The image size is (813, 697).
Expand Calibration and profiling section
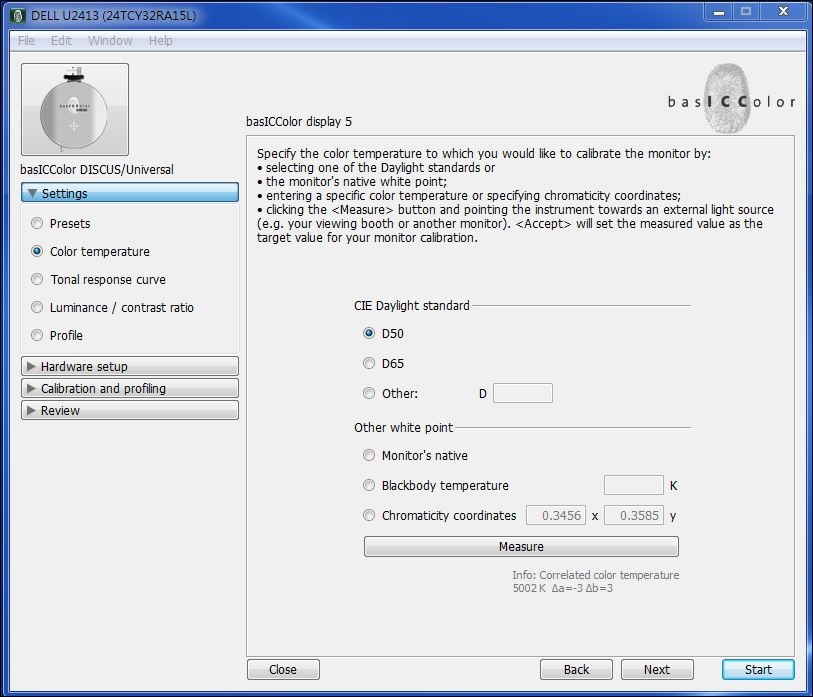130,388
